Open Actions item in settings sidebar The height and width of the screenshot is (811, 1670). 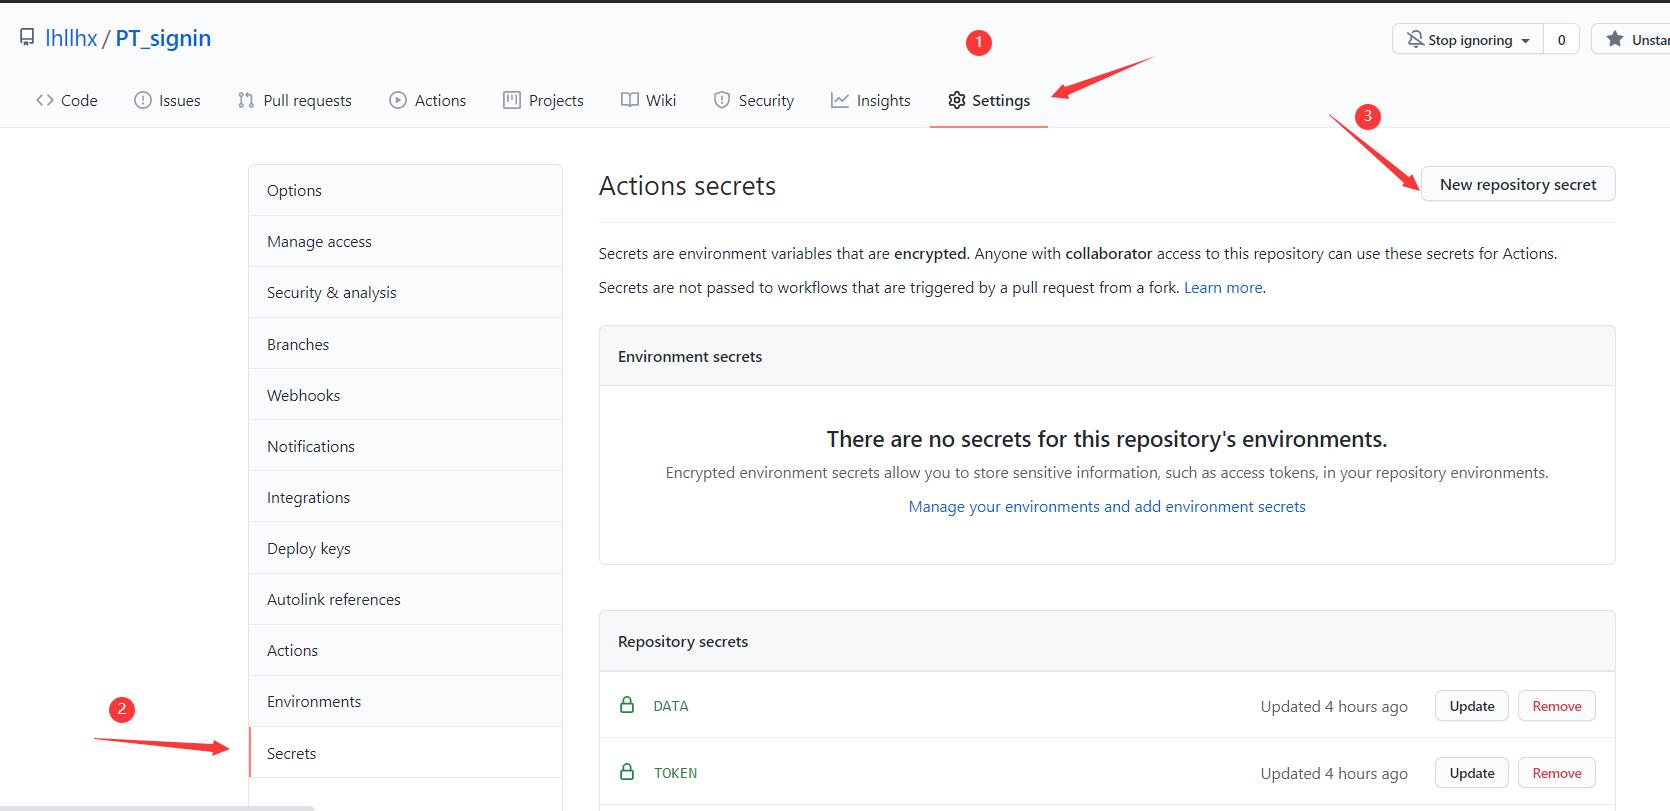tap(405, 650)
